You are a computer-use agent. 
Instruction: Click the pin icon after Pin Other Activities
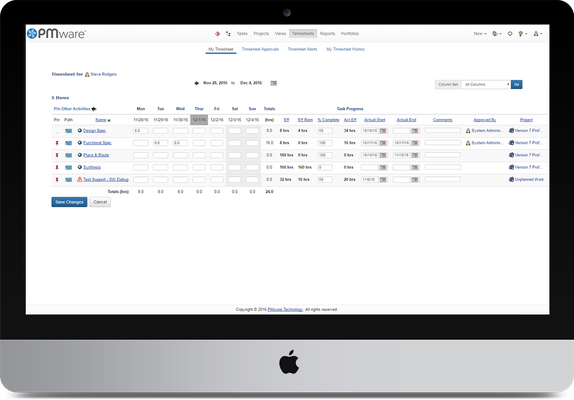94,109
